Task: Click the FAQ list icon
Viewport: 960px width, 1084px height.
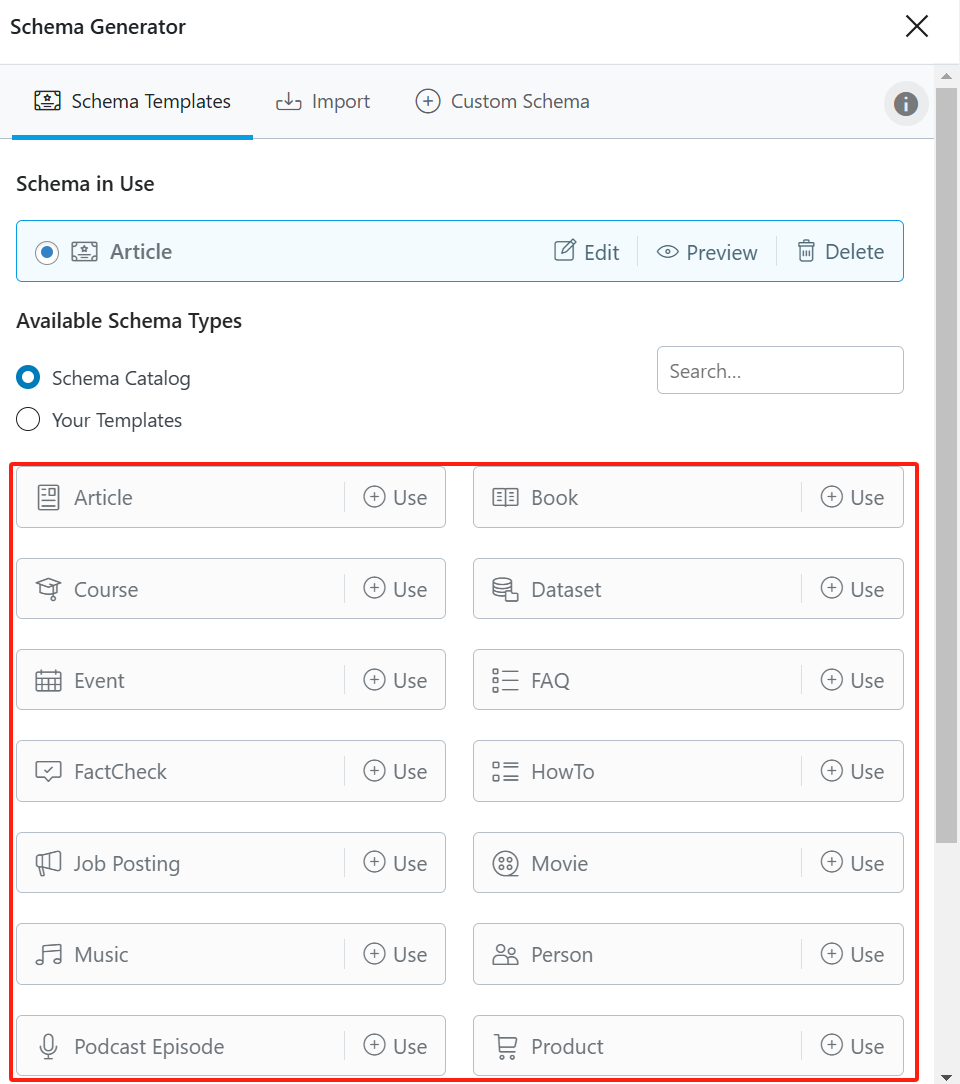Action: click(x=505, y=680)
